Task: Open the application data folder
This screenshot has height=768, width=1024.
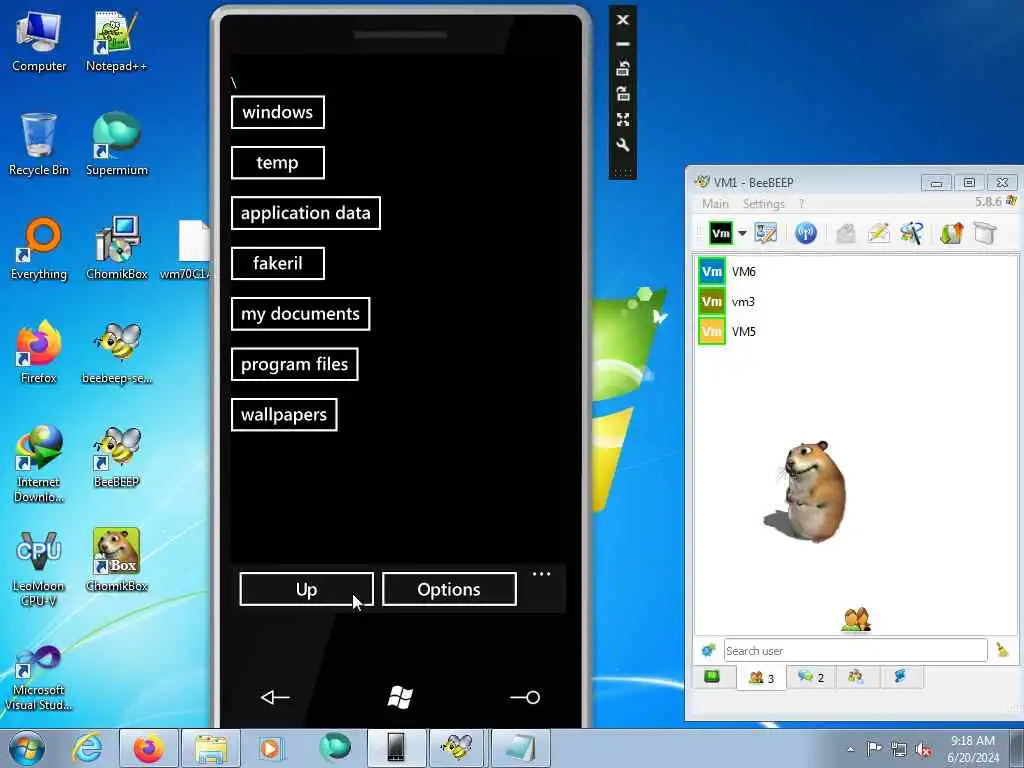Action: pos(306,213)
